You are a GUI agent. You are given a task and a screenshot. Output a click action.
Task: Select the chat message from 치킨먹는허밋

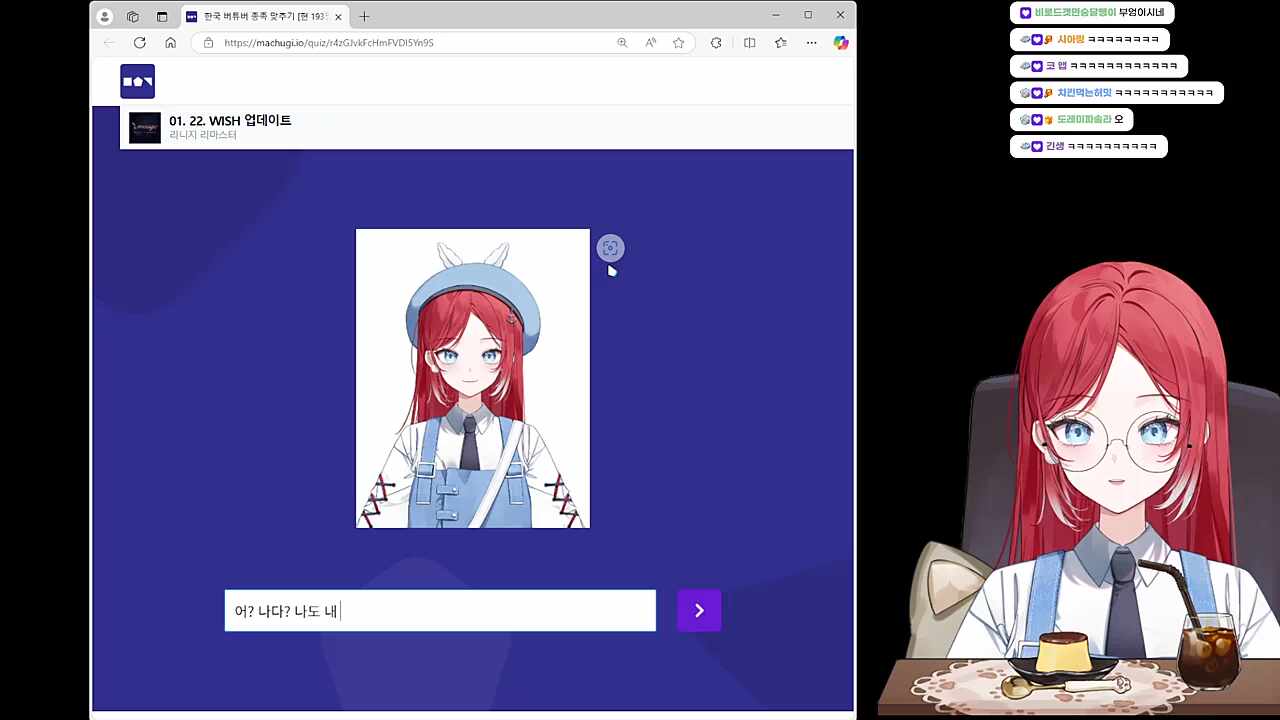[x=1116, y=93]
